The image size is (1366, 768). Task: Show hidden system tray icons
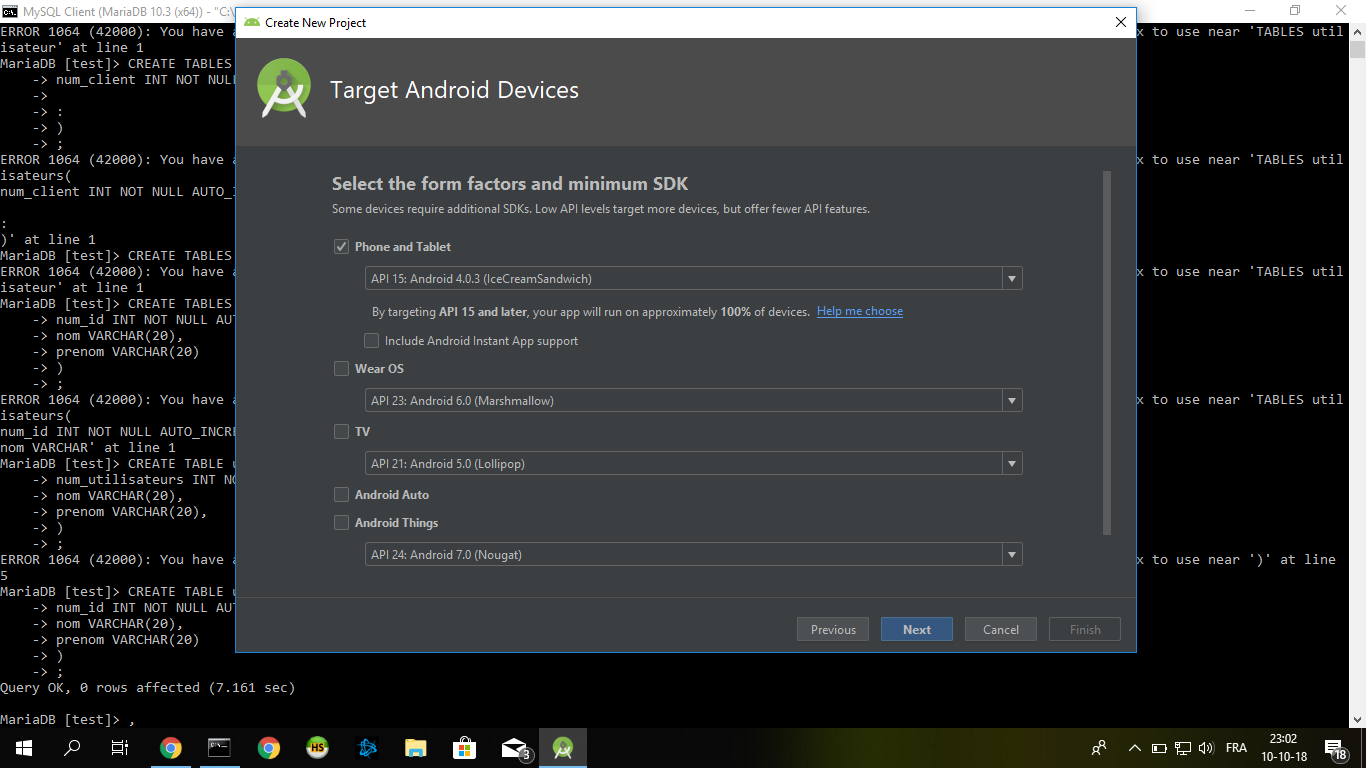(x=1135, y=748)
